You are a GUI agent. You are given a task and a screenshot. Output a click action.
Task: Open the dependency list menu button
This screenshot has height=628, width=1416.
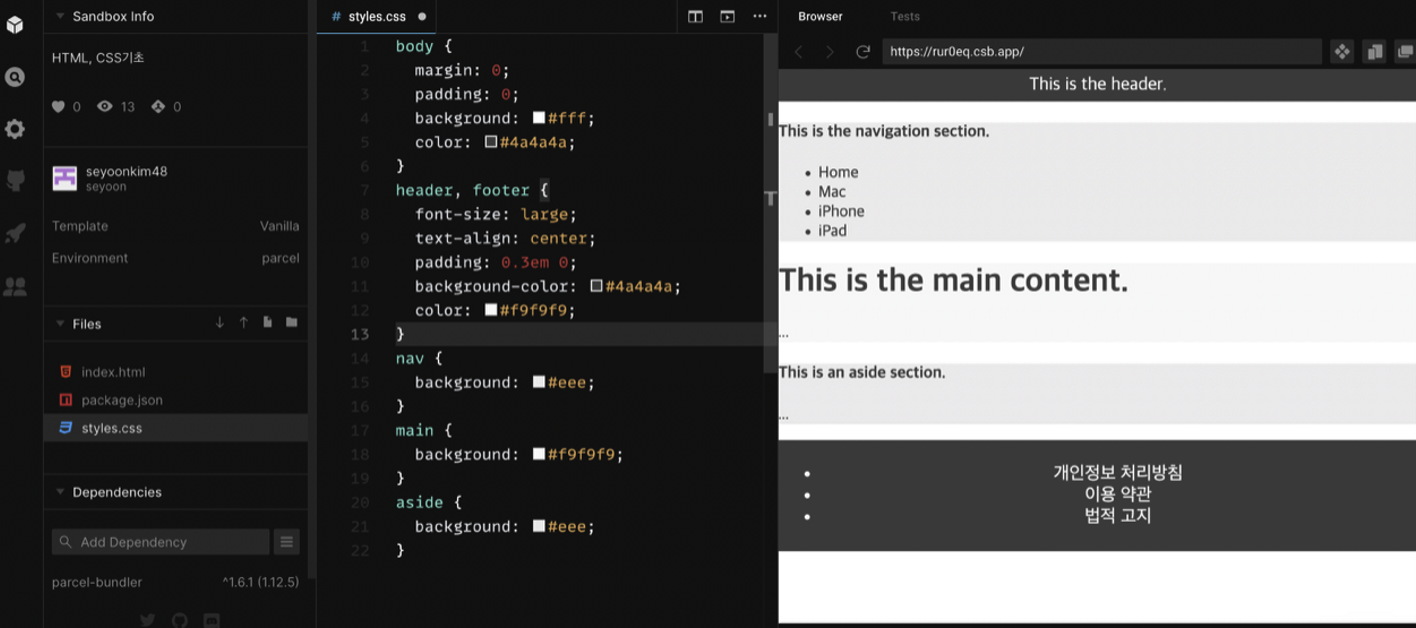click(x=287, y=542)
